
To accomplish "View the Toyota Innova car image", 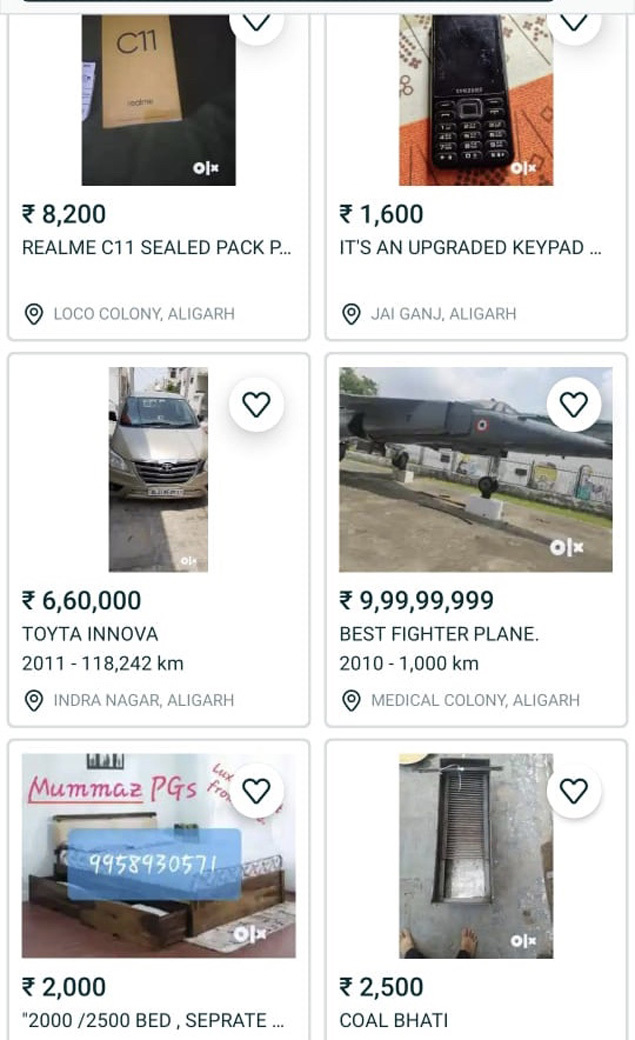I will [158, 470].
